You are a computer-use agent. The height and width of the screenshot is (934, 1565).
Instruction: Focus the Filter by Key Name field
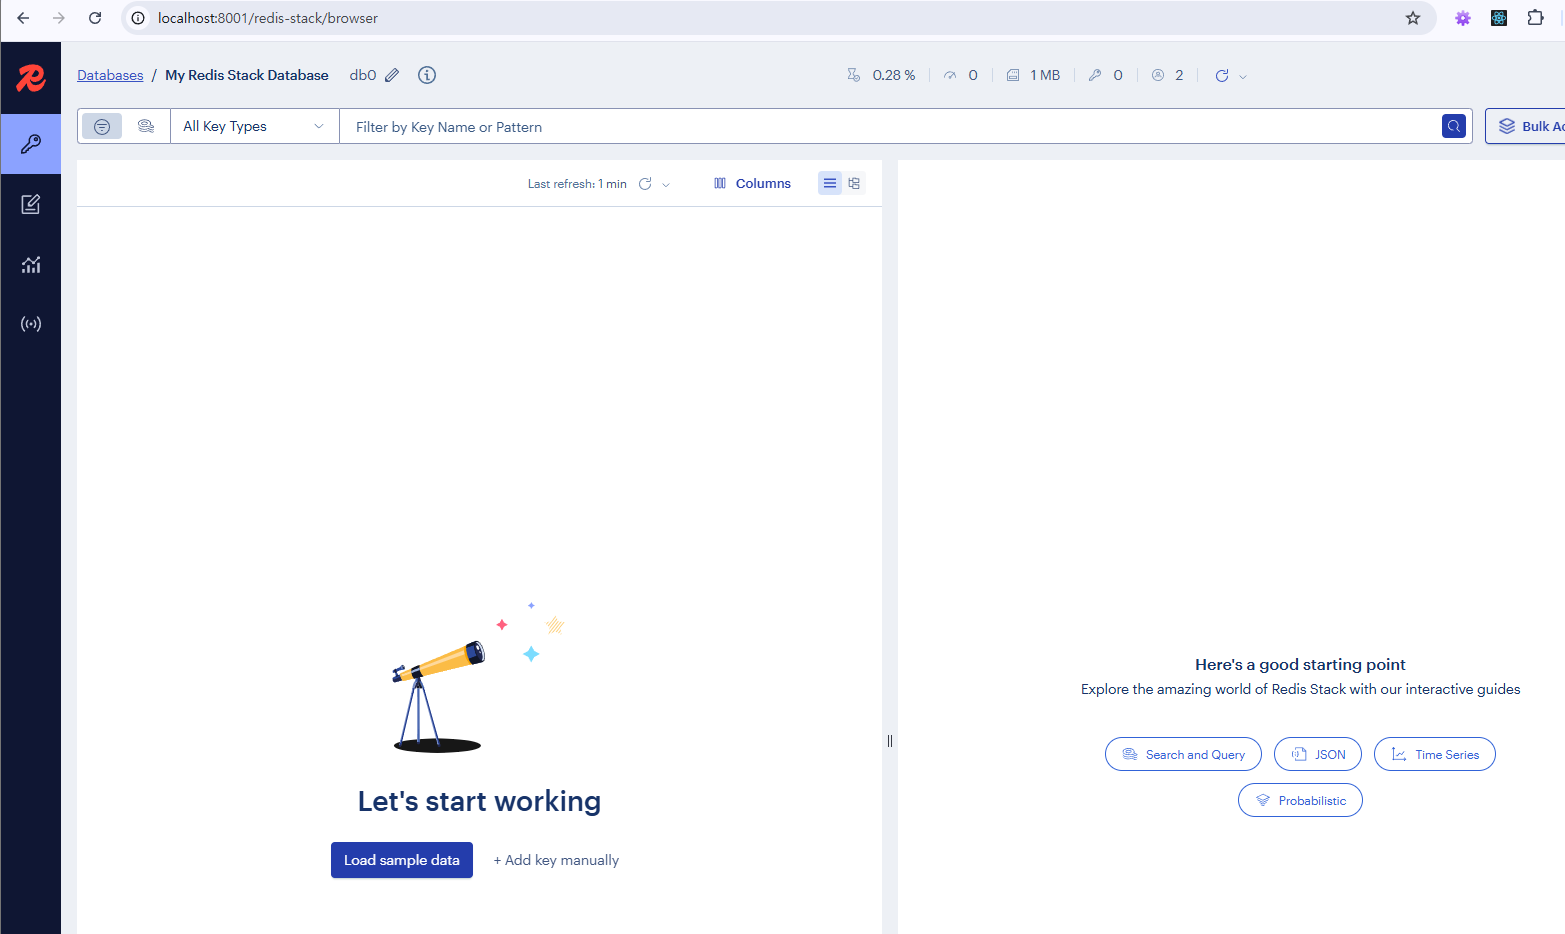888,127
